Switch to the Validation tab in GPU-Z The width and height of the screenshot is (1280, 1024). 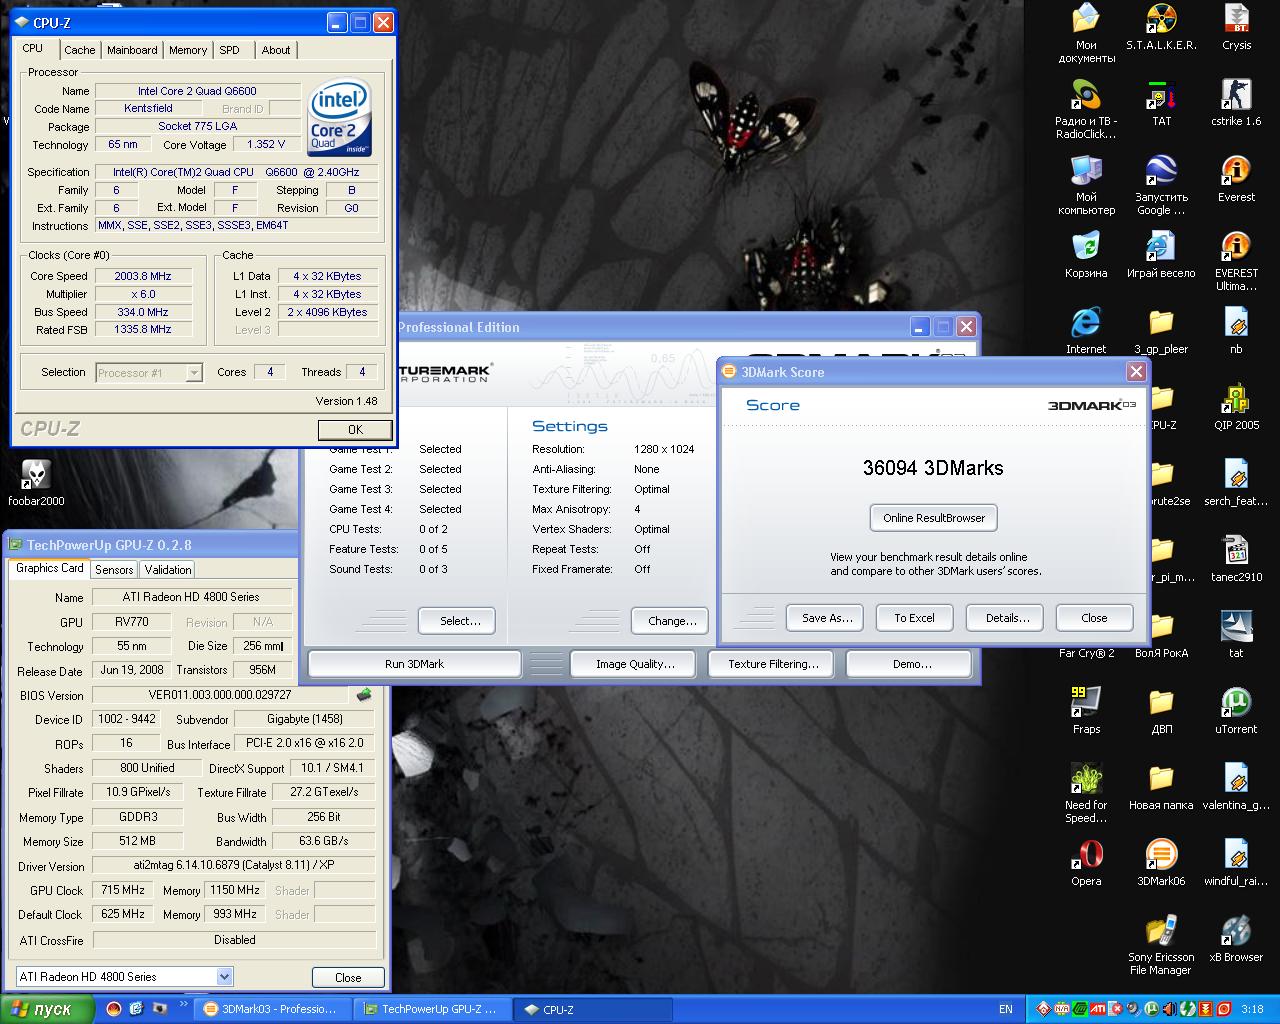pos(168,569)
